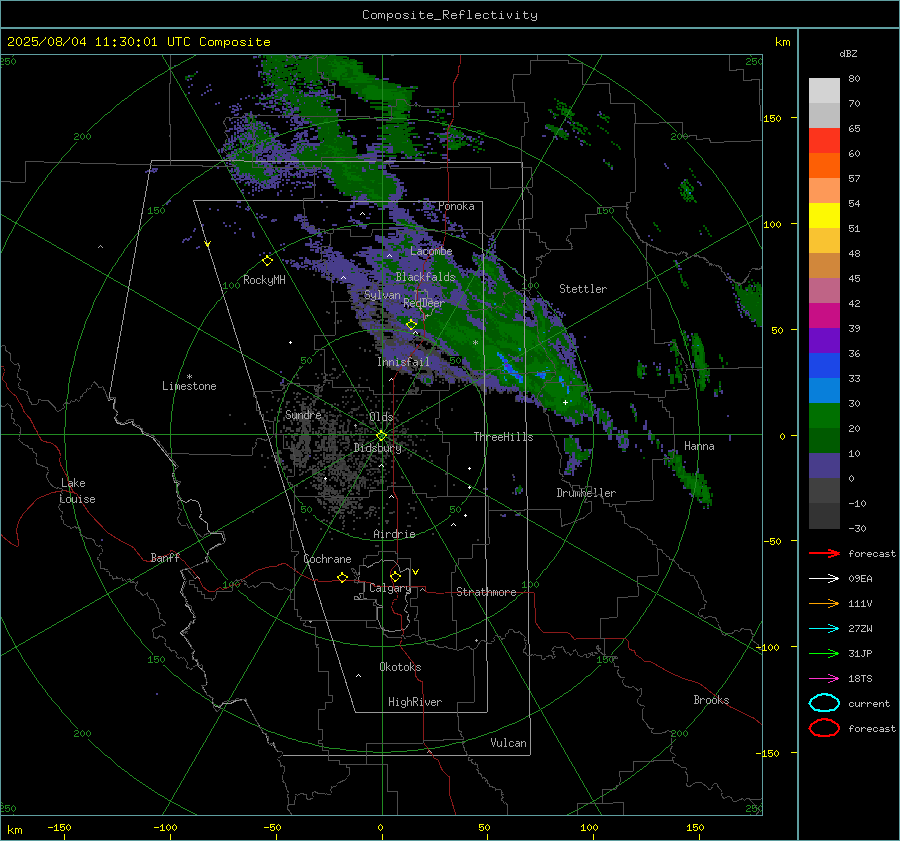Click the Calgary city label
Image resolution: width=900 pixels, height=841 pixels.
pyautogui.click(x=390, y=588)
